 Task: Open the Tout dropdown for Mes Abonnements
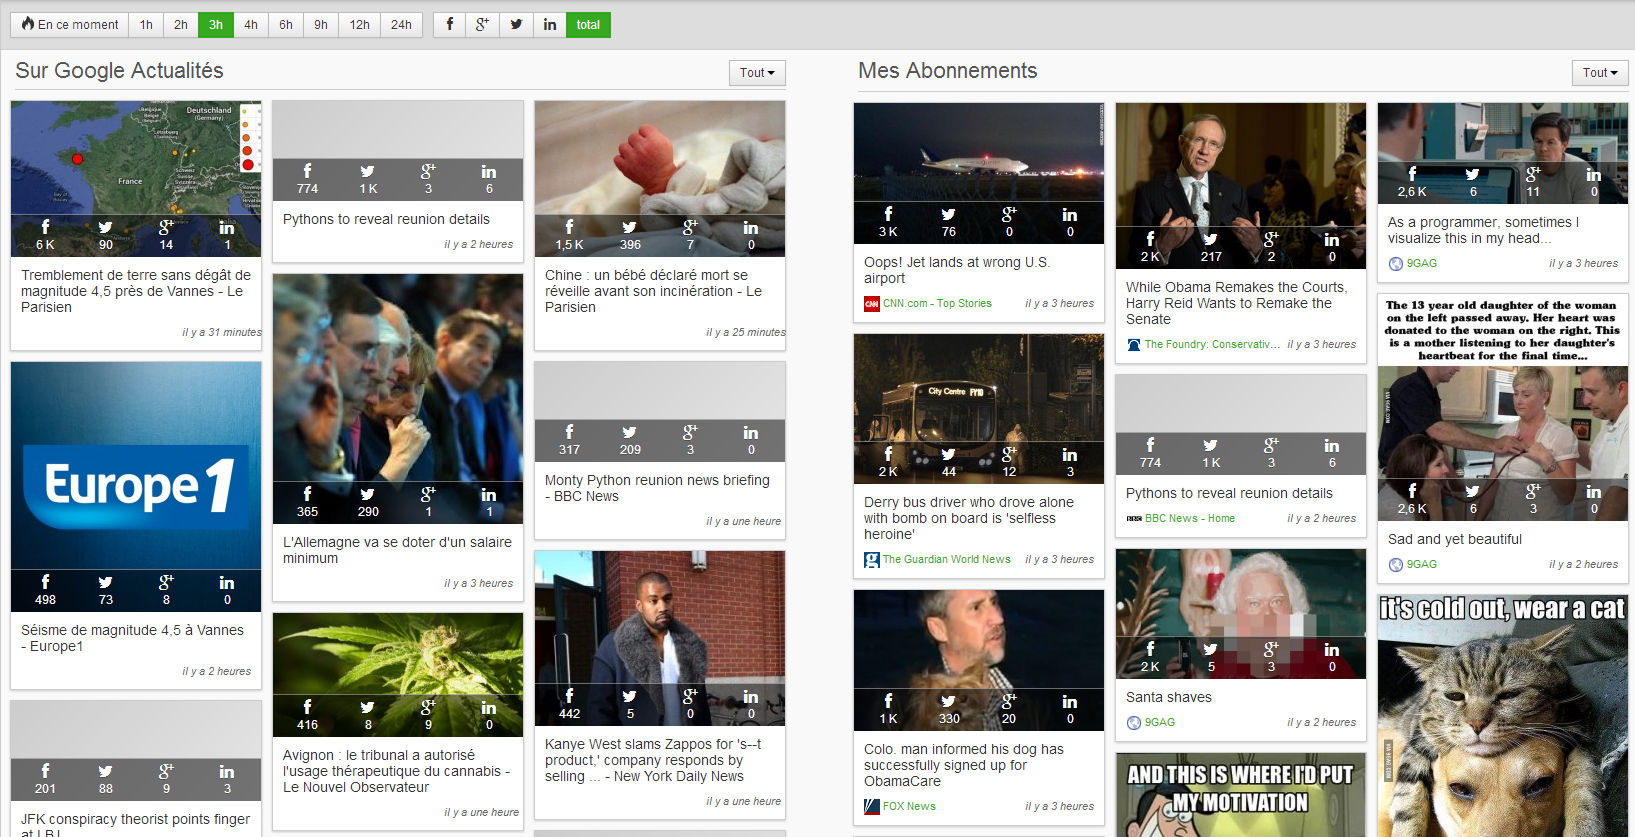tap(1600, 73)
